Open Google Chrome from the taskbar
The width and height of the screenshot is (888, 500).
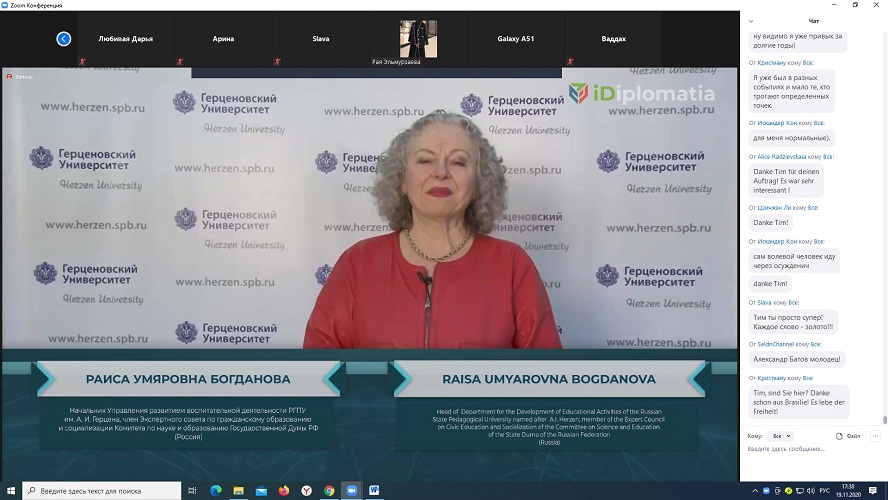329,491
